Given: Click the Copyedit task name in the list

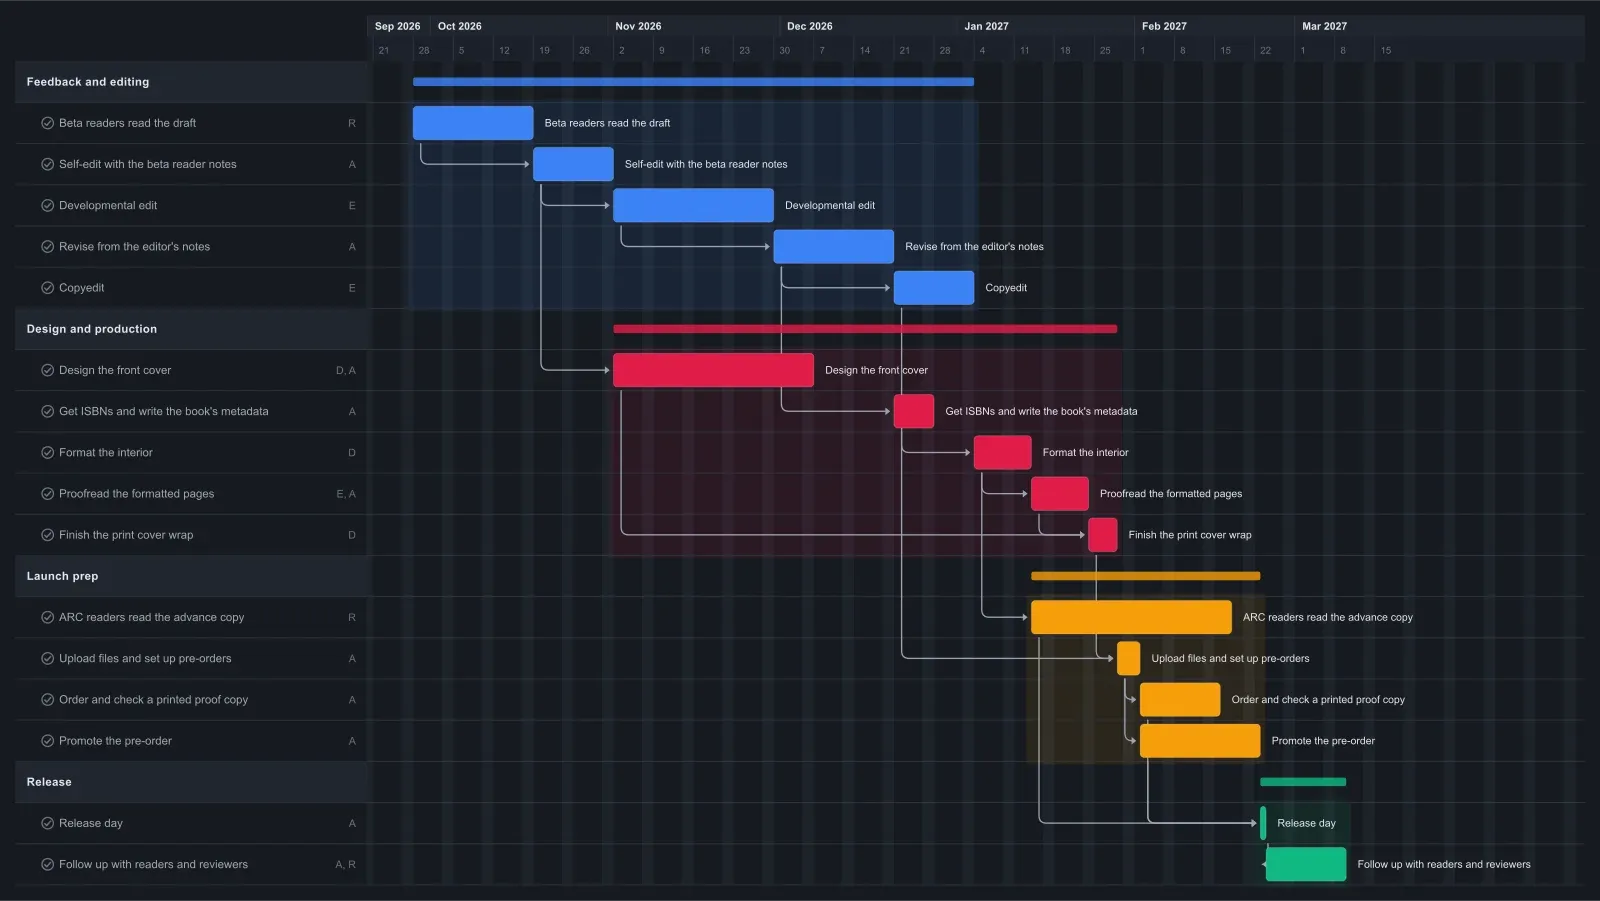Looking at the screenshot, I should tap(81, 288).
